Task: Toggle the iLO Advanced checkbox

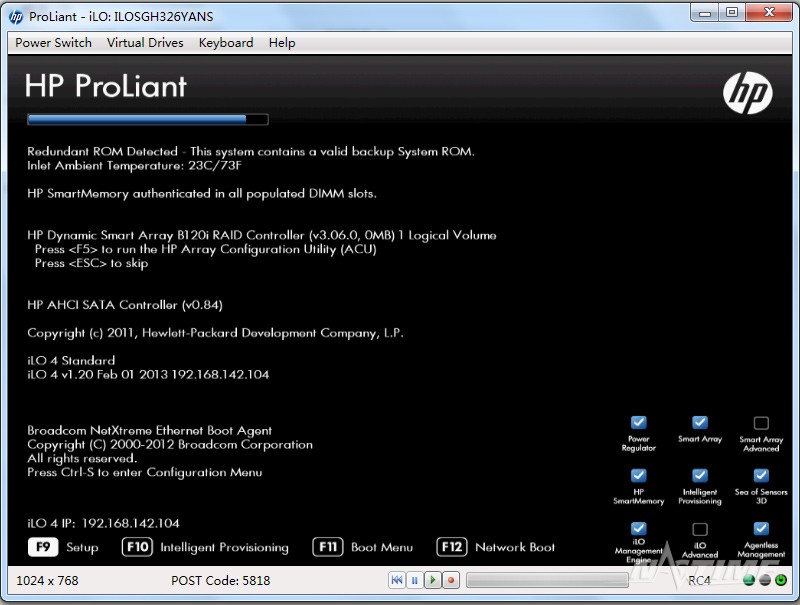Action: (x=700, y=529)
